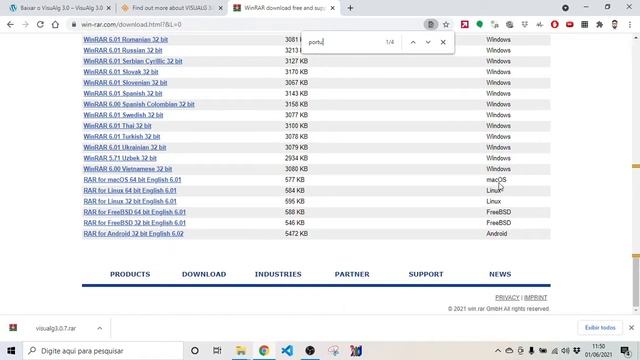Viewport: 640px width, 360px height.
Task: Download RAR for Linux 32 bit English
Action: (130, 201)
